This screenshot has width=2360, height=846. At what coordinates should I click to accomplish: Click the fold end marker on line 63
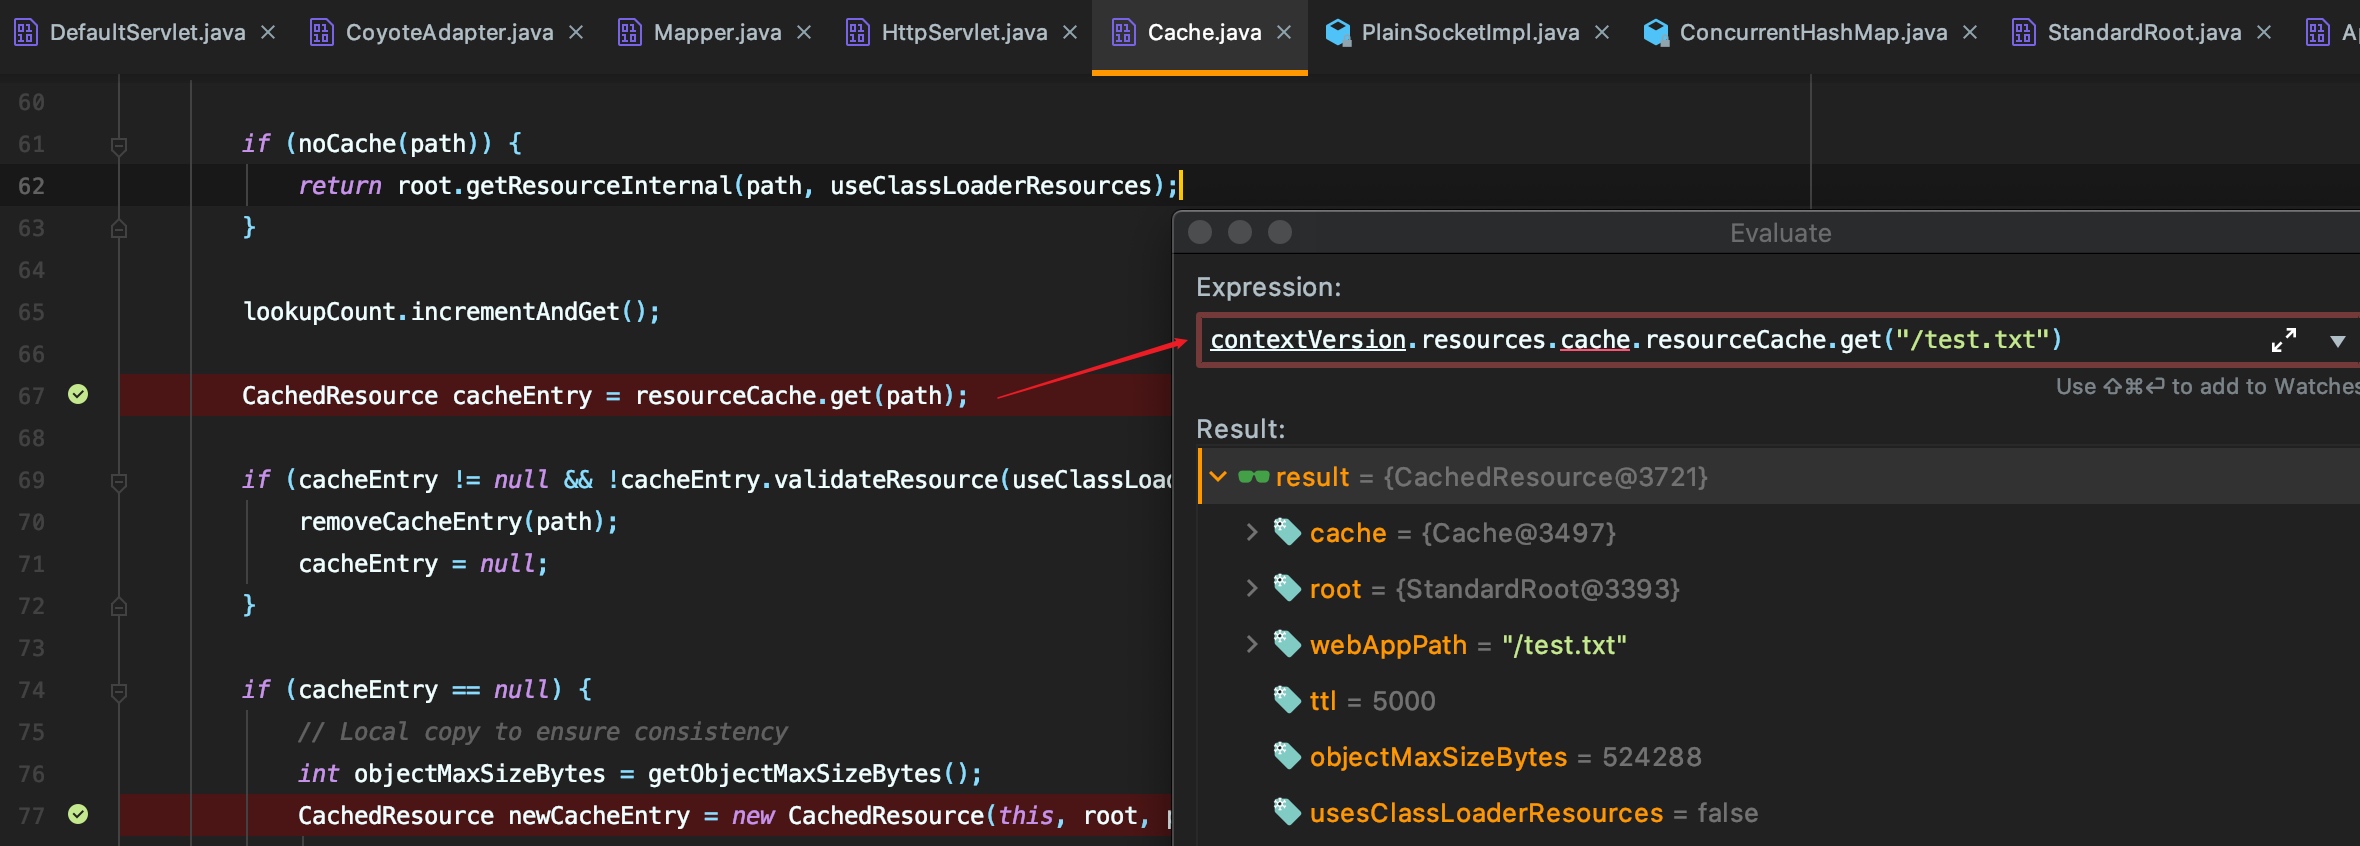(x=119, y=228)
